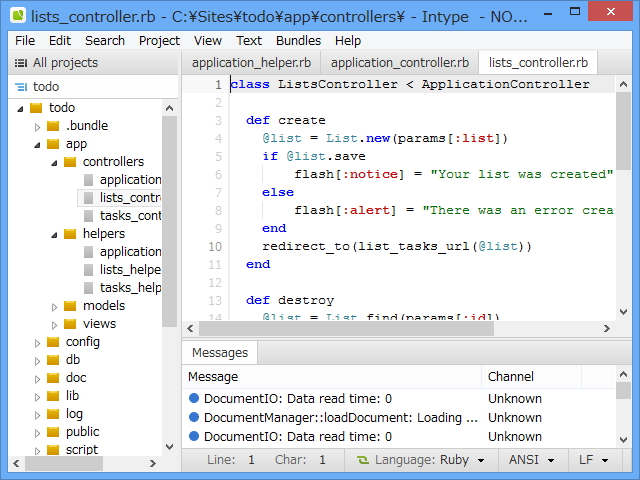
Task: Click the green Language icon in status bar
Action: click(362, 460)
